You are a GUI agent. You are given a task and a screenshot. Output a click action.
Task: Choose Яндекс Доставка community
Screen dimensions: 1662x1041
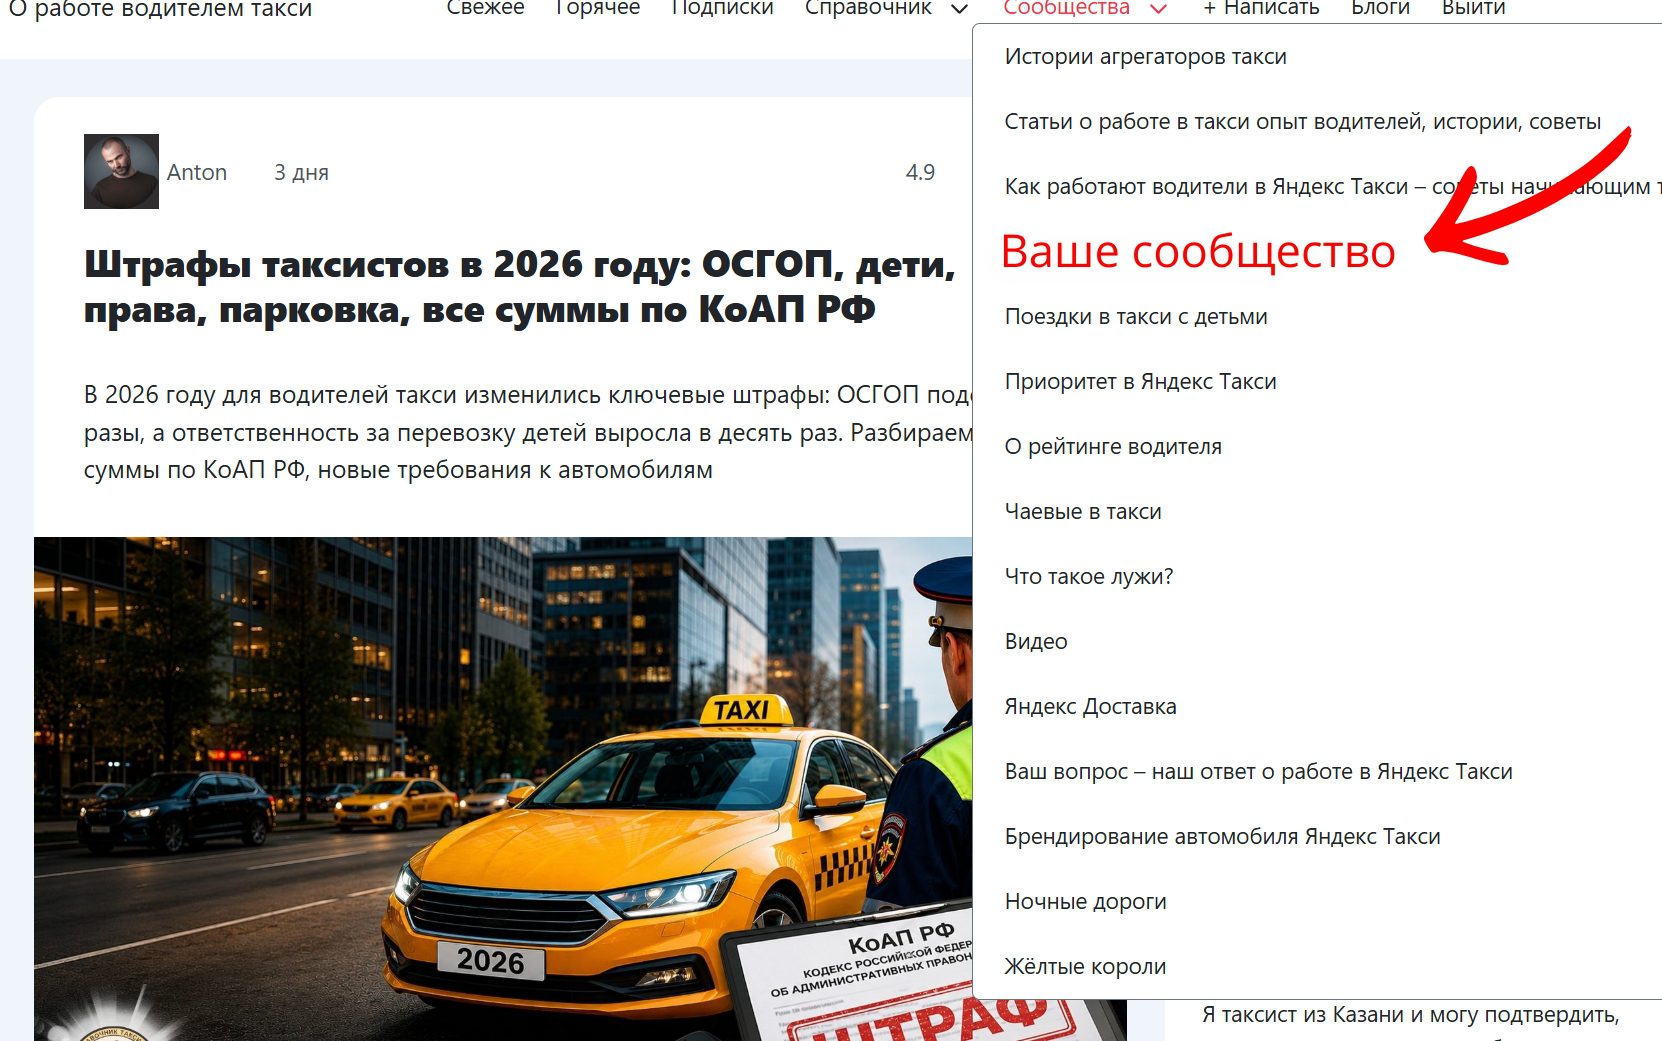point(1090,707)
